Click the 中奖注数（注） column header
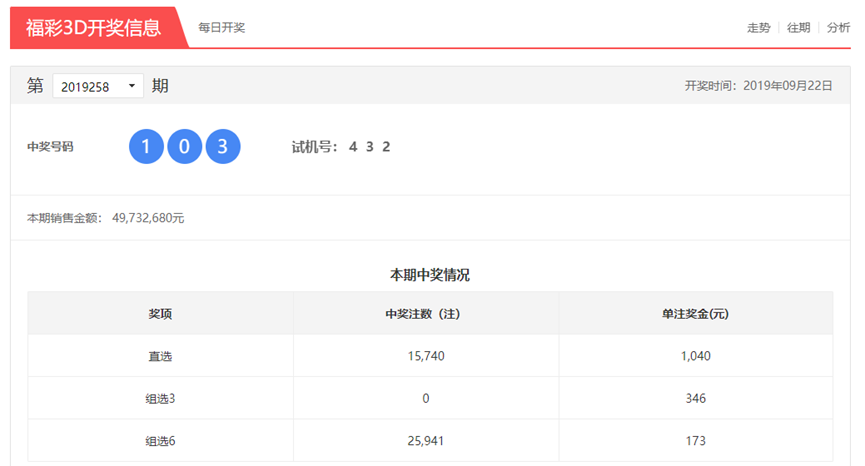 click(425, 314)
